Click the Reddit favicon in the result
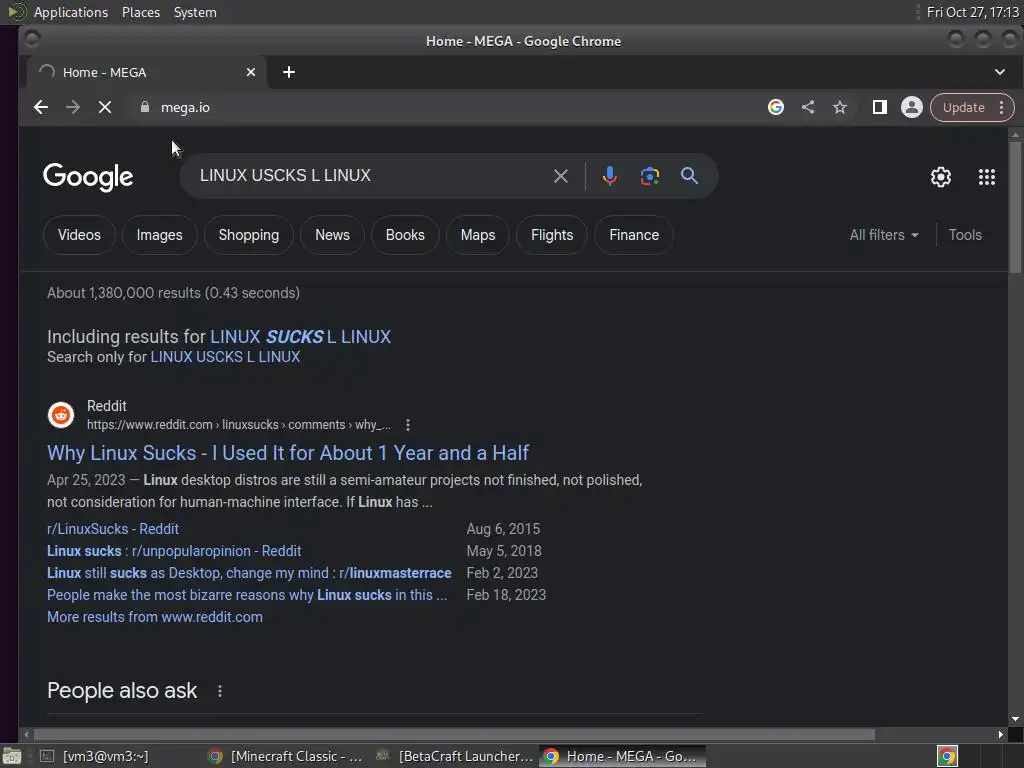Viewport: 1024px width, 768px height. point(61,415)
